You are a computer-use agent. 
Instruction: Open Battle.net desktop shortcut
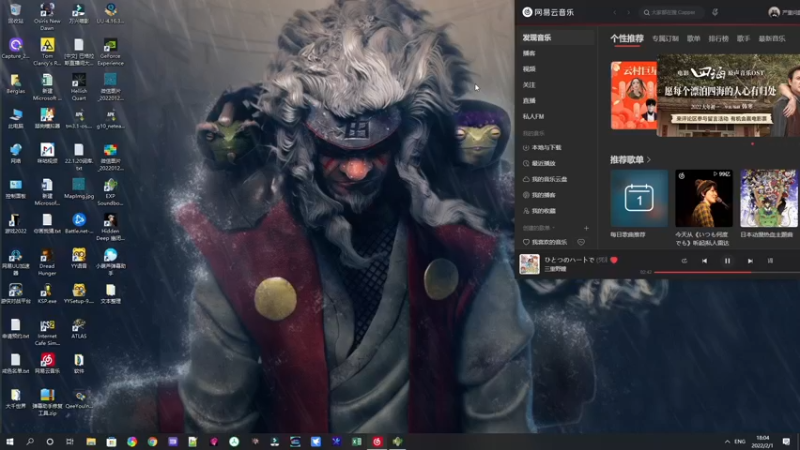(x=79, y=223)
